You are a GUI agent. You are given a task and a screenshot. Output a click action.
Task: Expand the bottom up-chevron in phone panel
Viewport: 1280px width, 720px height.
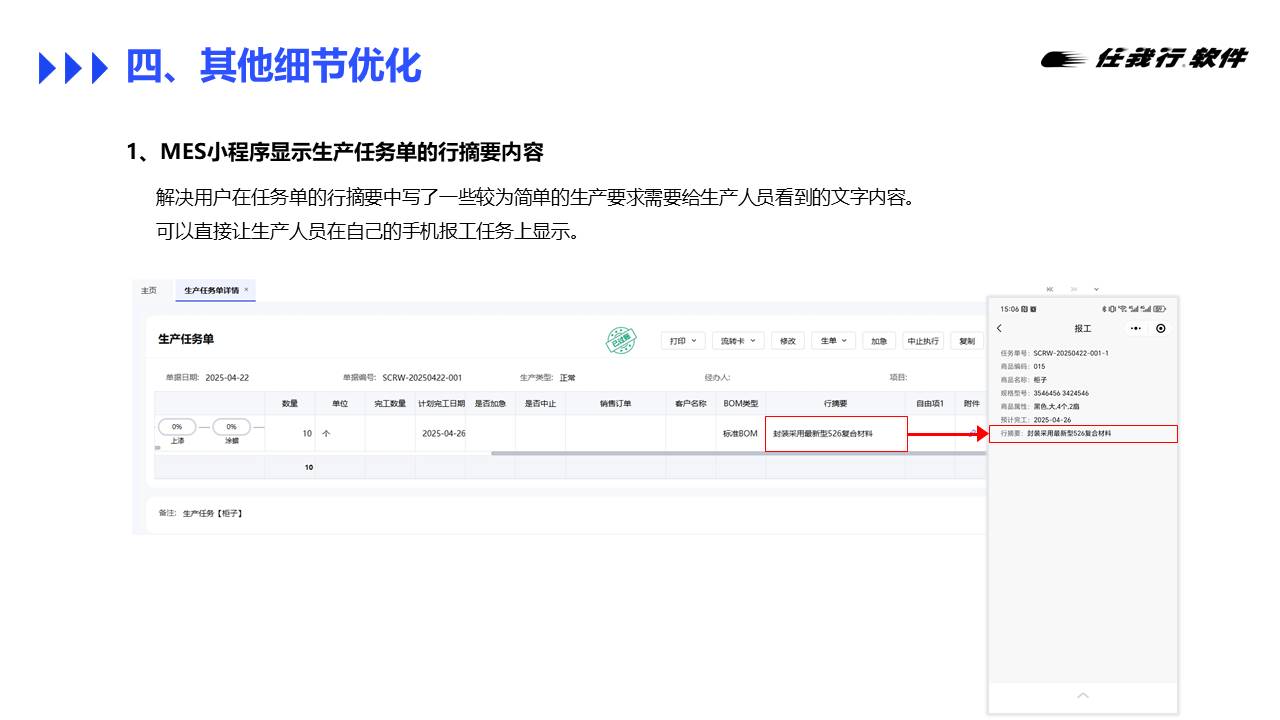1082,695
